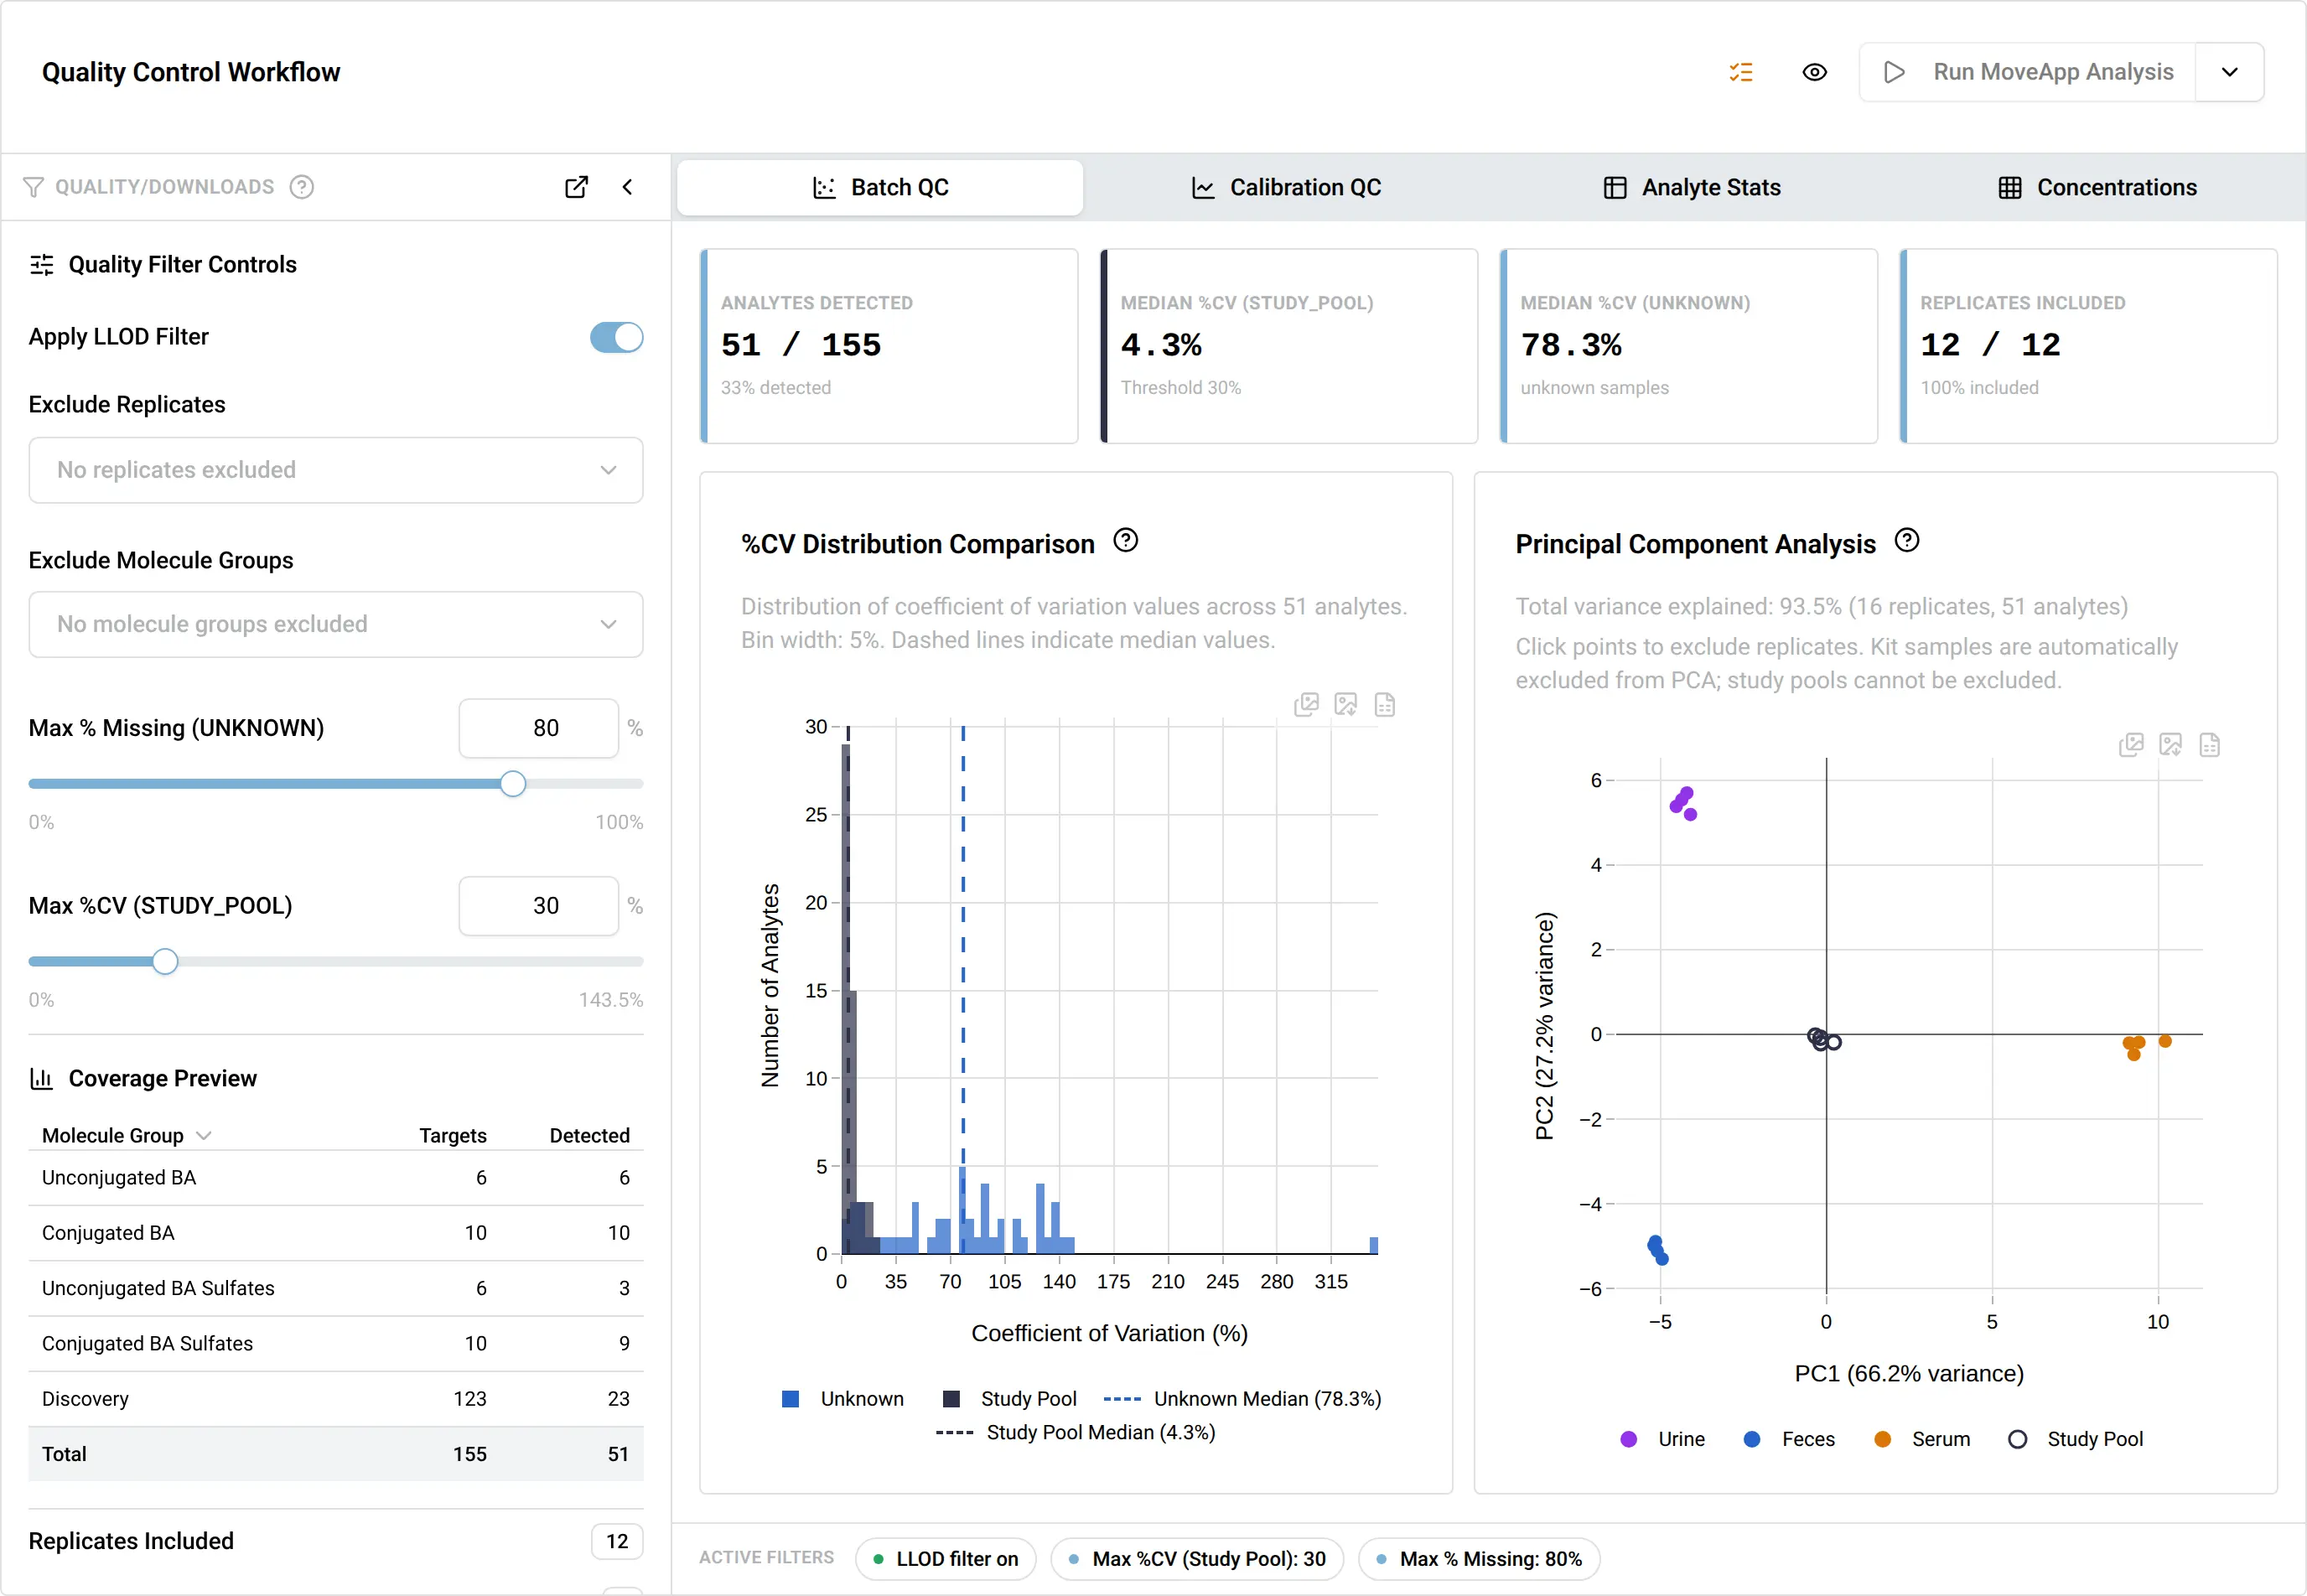Open the Concentrations tab
Image resolution: width=2307 pixels, height=1596 pixels.
pos(2097,187)
